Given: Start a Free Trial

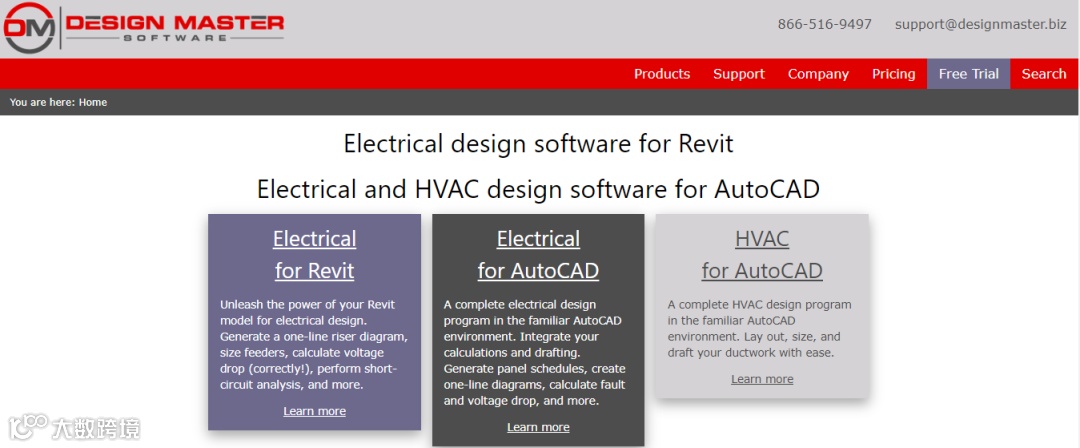Looking at the screenshot, I should click(x=968, y=74).
